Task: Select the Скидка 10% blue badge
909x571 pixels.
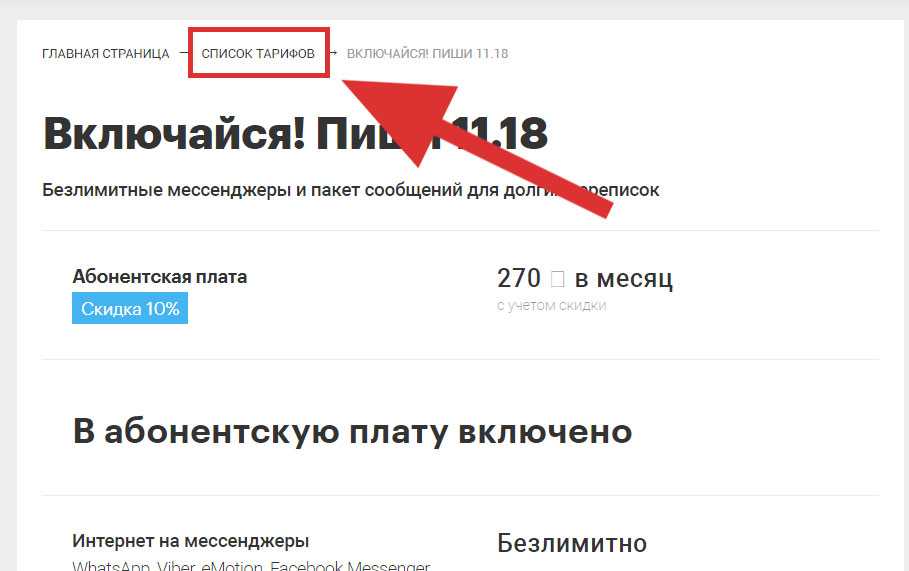Action: coord(130,308)
